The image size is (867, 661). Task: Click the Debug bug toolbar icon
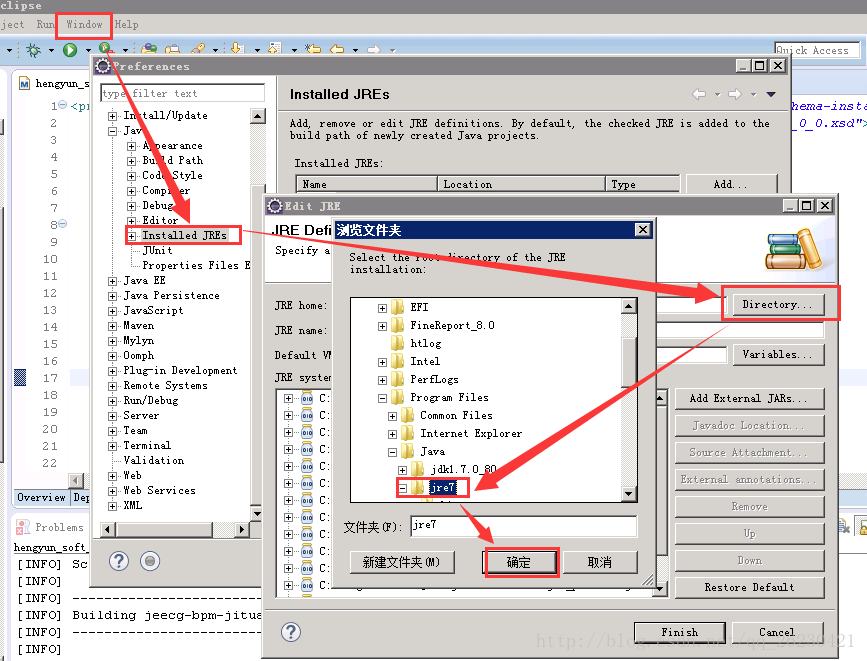point(34,49)
